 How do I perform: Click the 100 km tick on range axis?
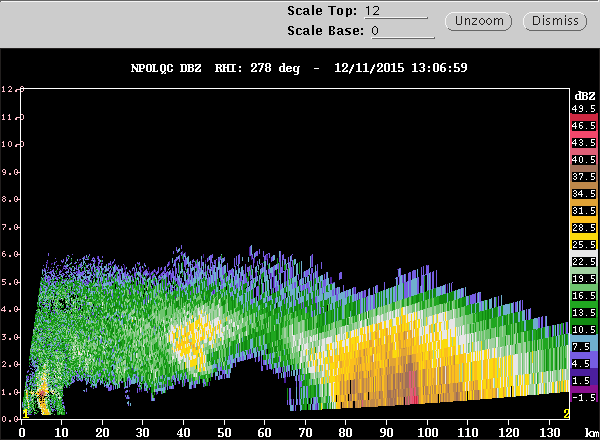[428, 432]
